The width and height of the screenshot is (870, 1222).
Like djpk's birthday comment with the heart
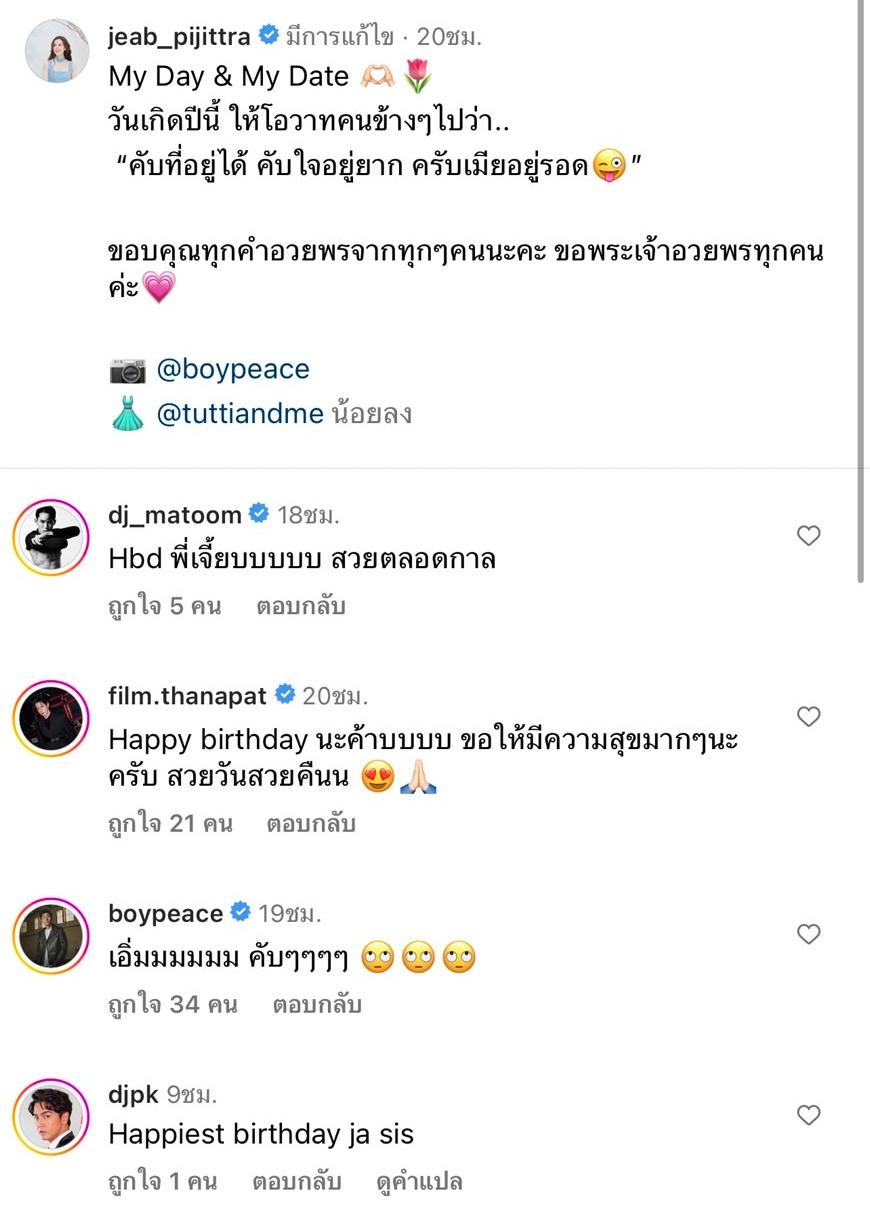[x=808, y=1115]
